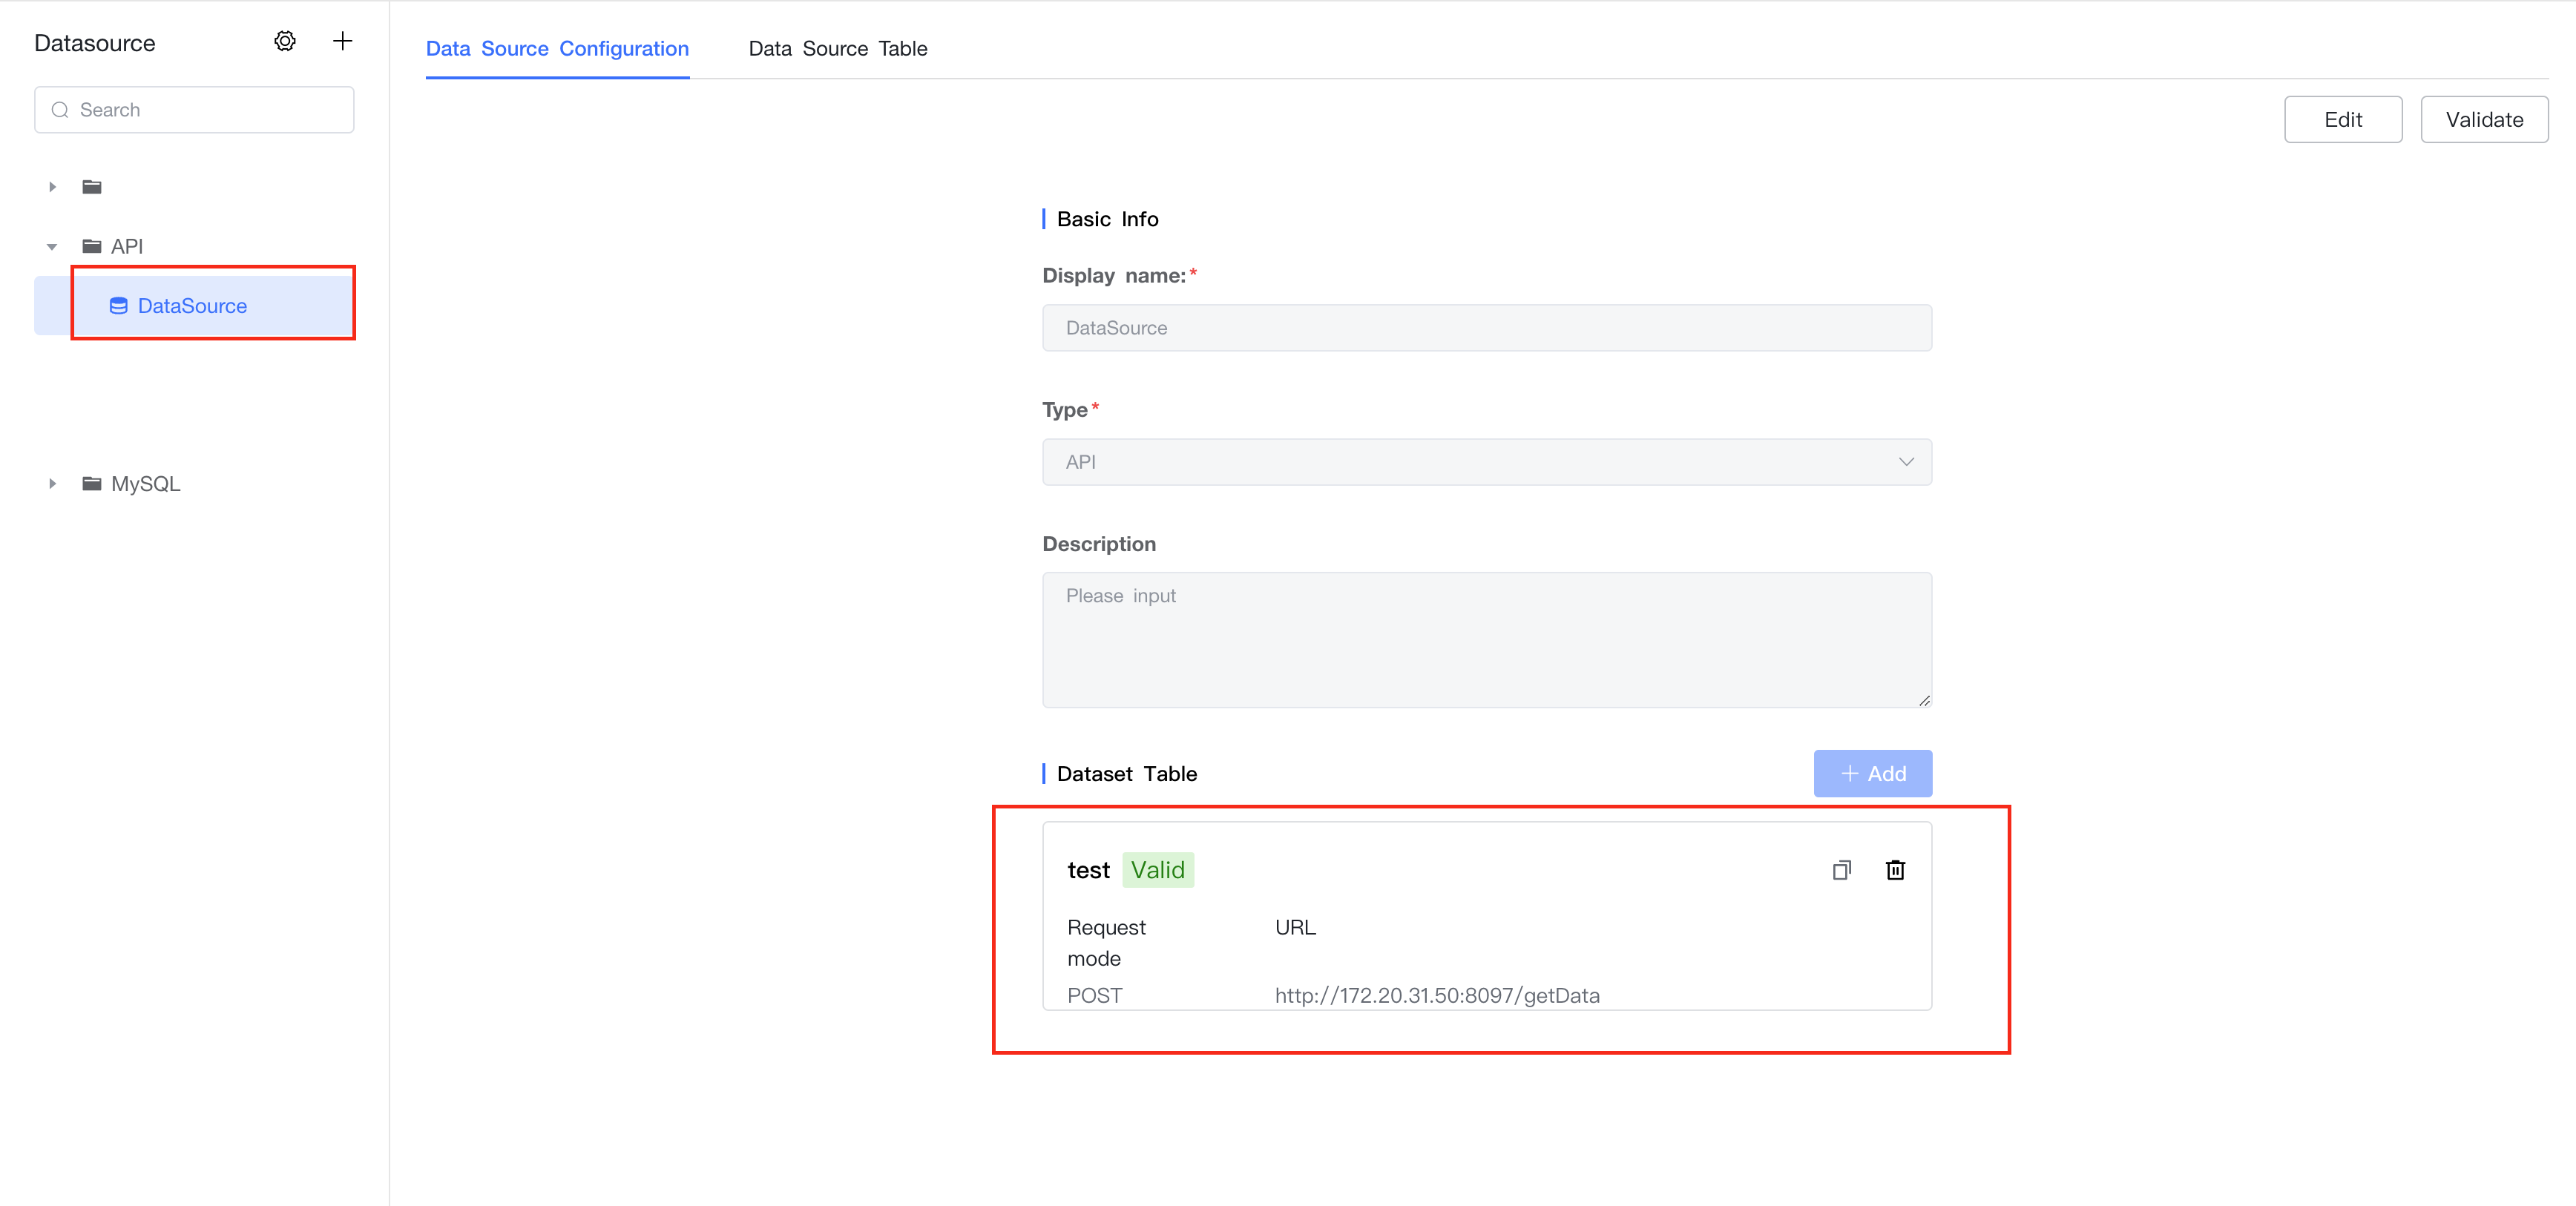Image resolution: width=2576 pixels, height=1206 pixels.
Task: Expand the MySQL folder tree arrow
Action: [52, 484]
